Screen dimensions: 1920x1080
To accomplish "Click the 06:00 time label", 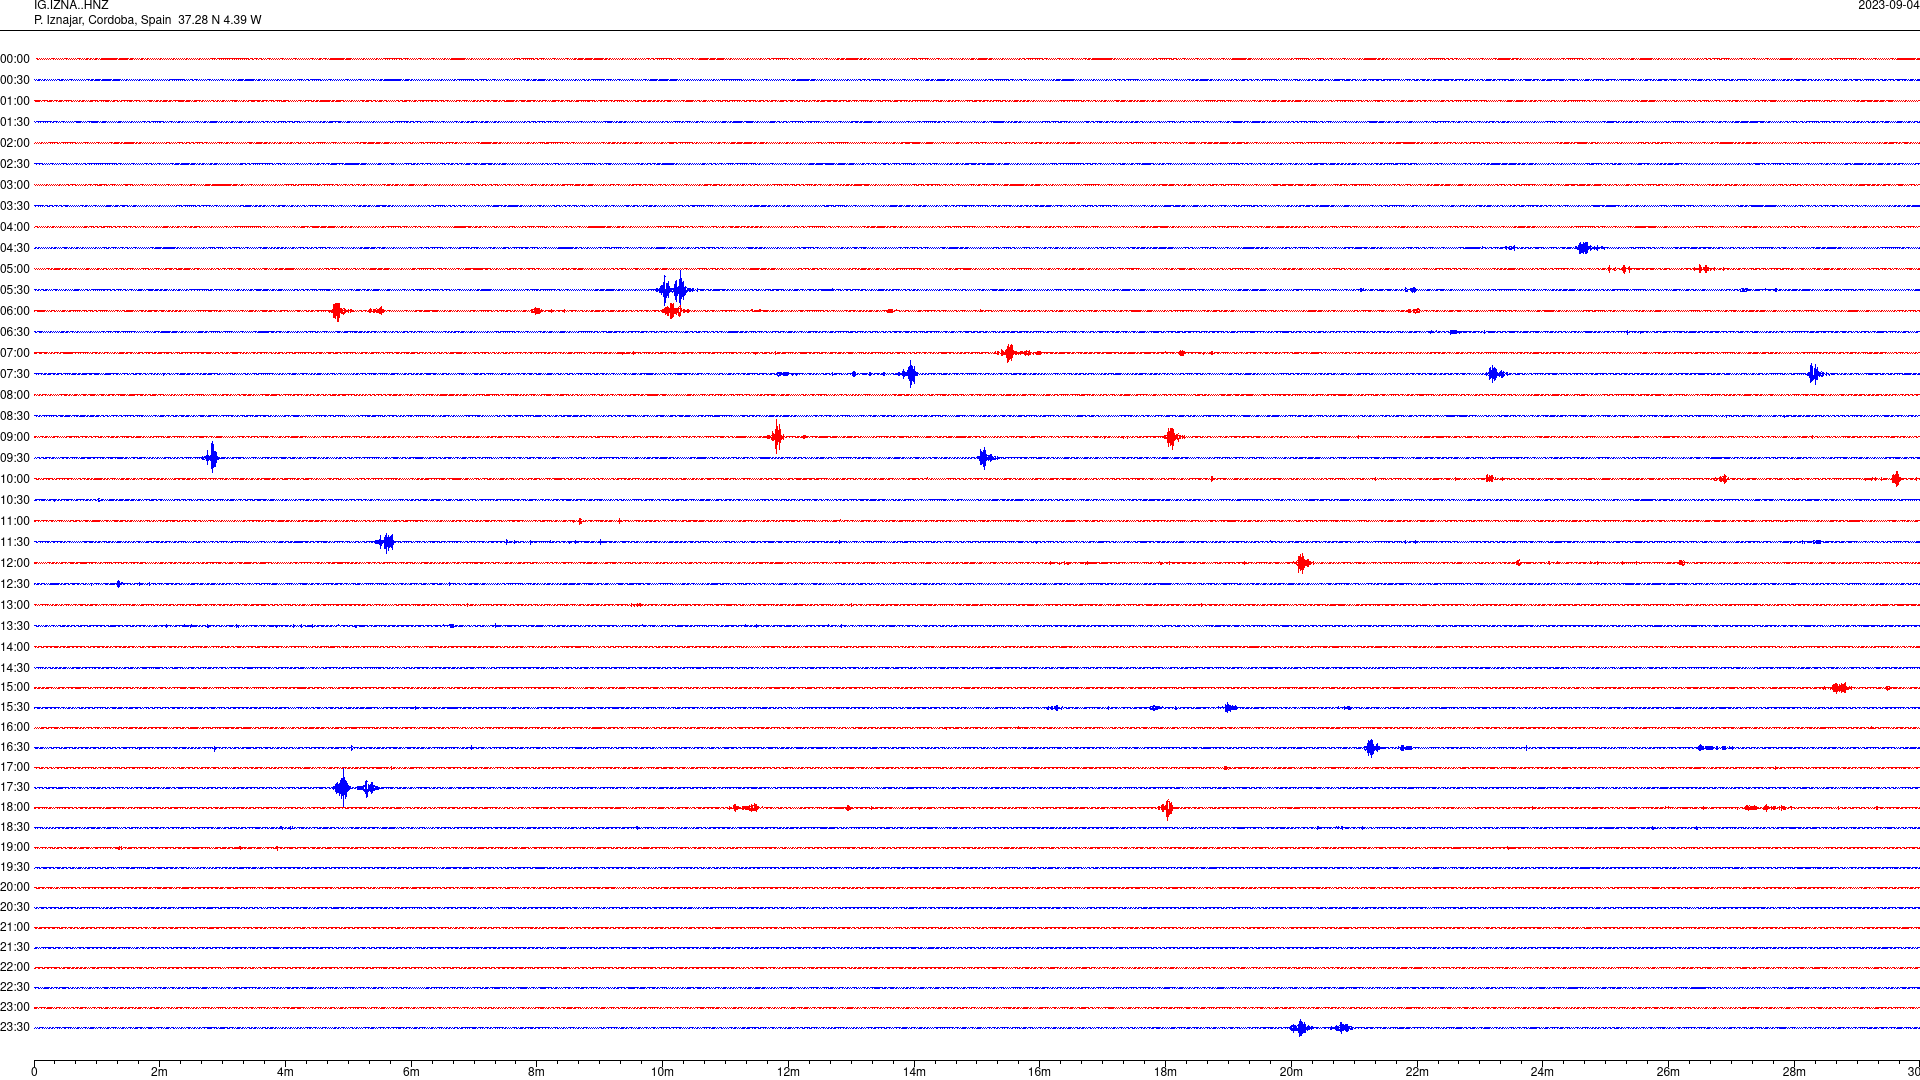I will (x=15, y=311).
